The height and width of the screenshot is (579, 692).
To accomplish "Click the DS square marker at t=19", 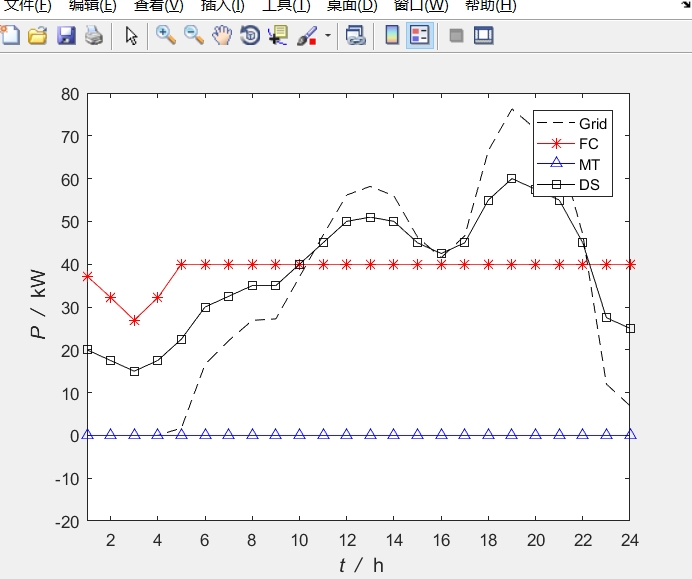I will click(x=511, y=179).
